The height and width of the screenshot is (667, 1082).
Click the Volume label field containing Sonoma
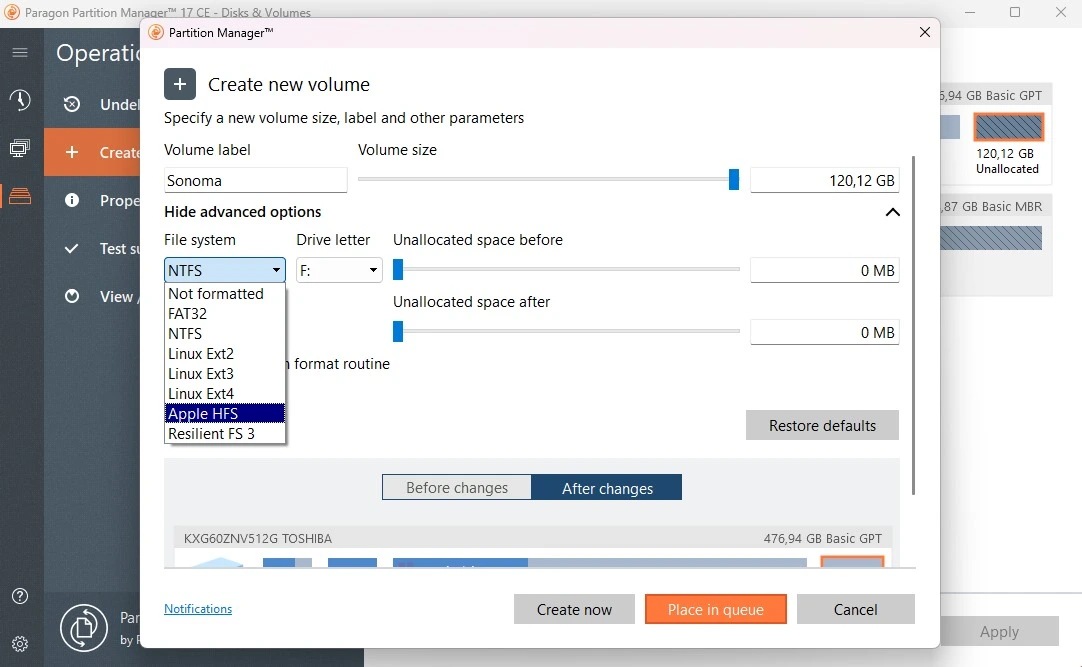[x=255, y=181]
